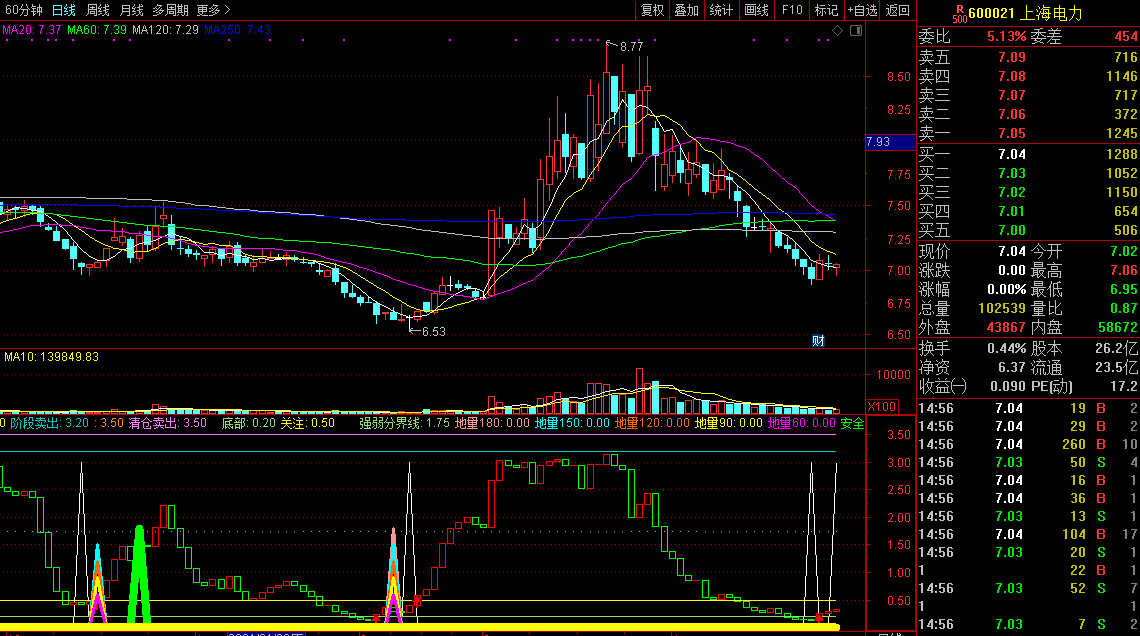This screenshot has width=1140, height=636.
Task: Click the R 500 margin badge
Action: click(x=960, y=14)
